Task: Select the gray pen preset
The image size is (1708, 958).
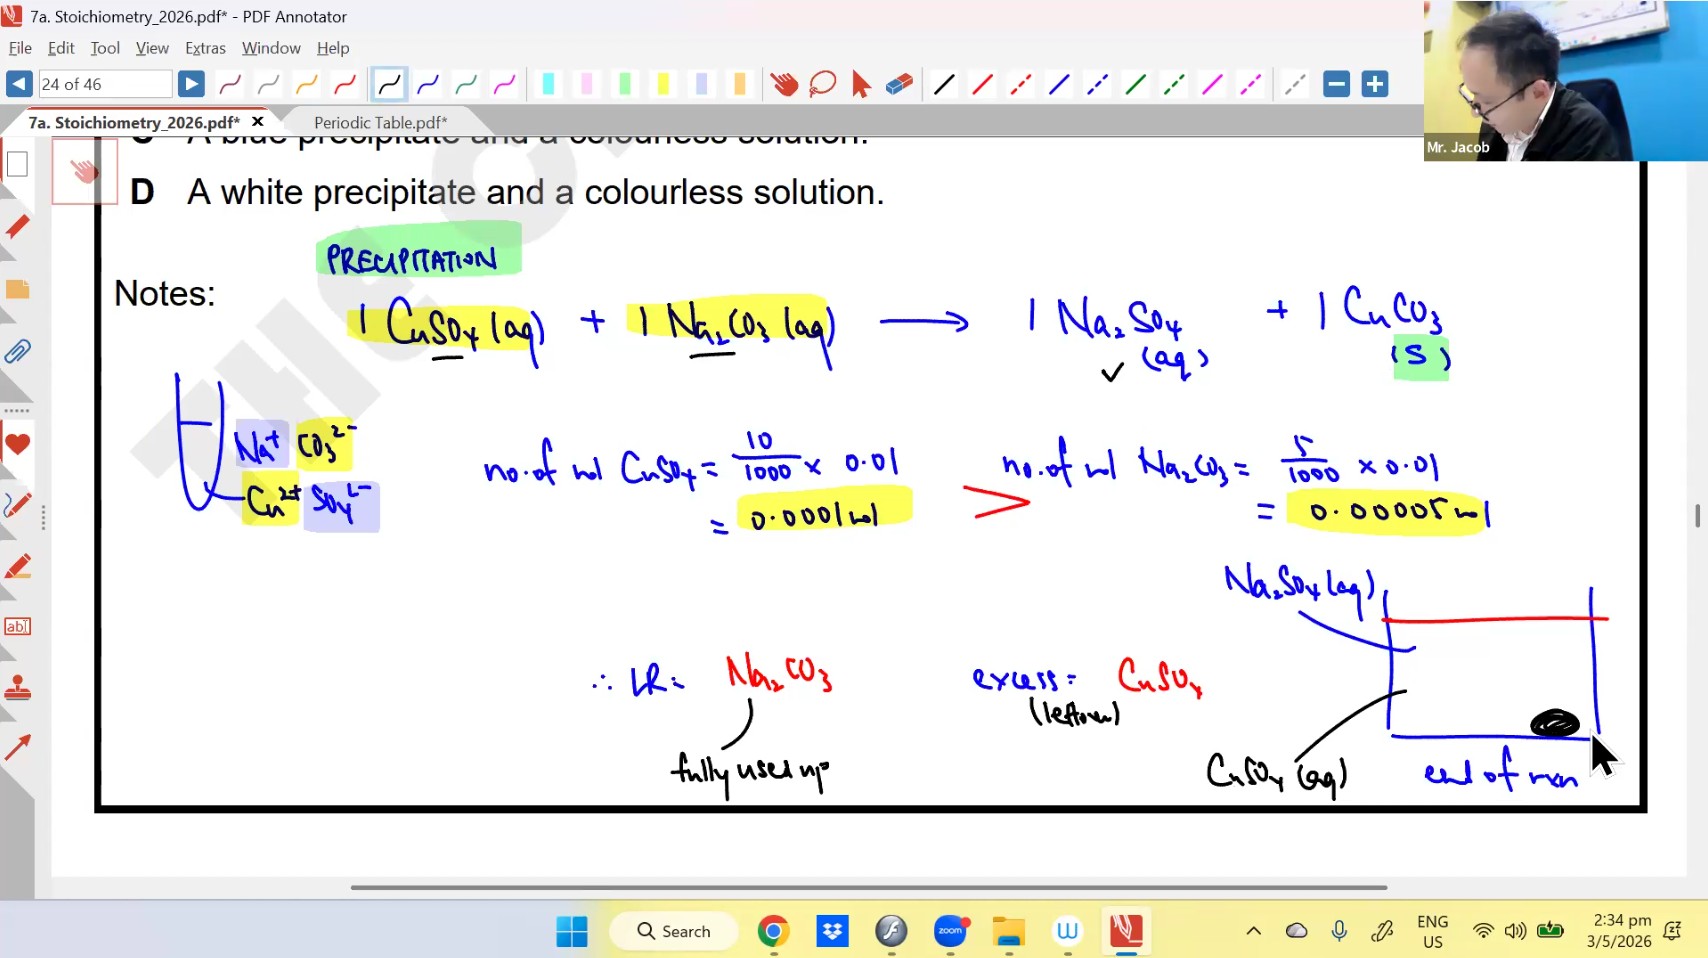Action: 268,84
